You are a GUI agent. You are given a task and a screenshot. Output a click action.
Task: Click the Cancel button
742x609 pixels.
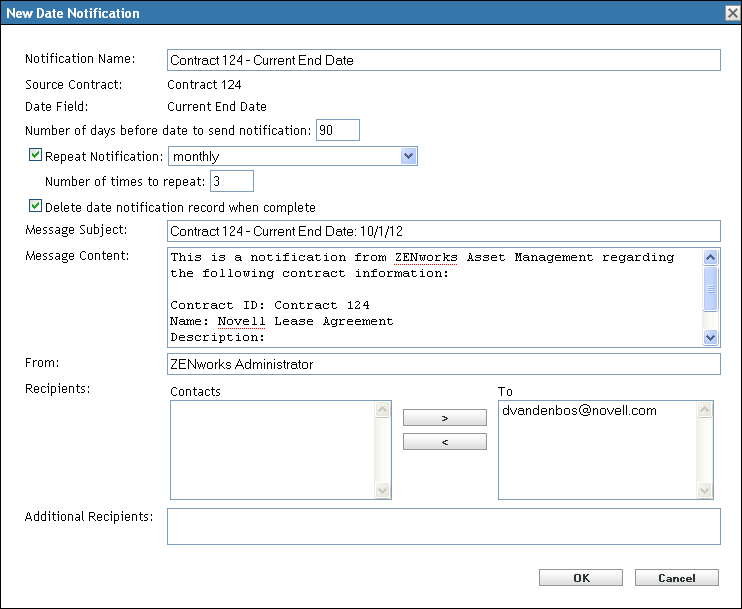point(677,578)
